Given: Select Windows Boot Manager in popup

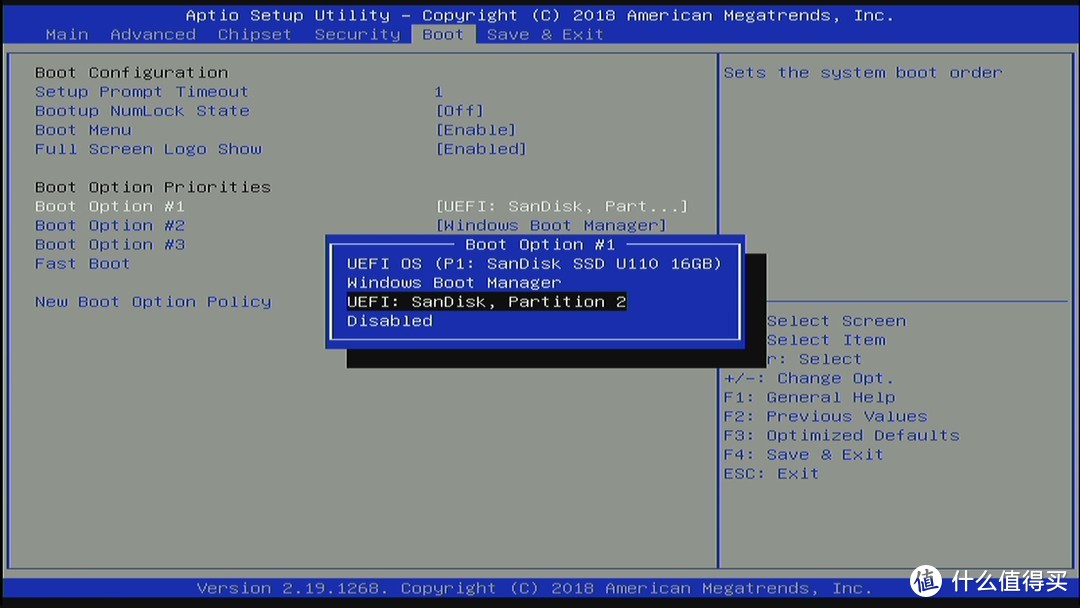Looking at the screenshot, I should (x=454, y=283).
